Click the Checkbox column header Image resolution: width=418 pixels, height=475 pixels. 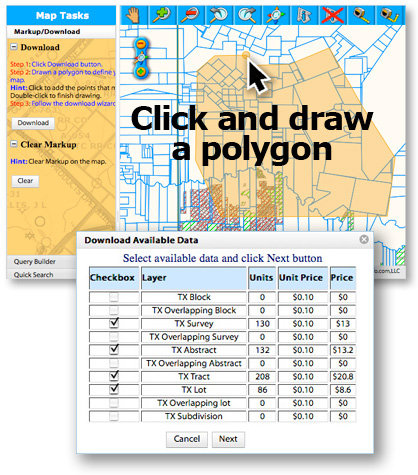click(114, 278)
